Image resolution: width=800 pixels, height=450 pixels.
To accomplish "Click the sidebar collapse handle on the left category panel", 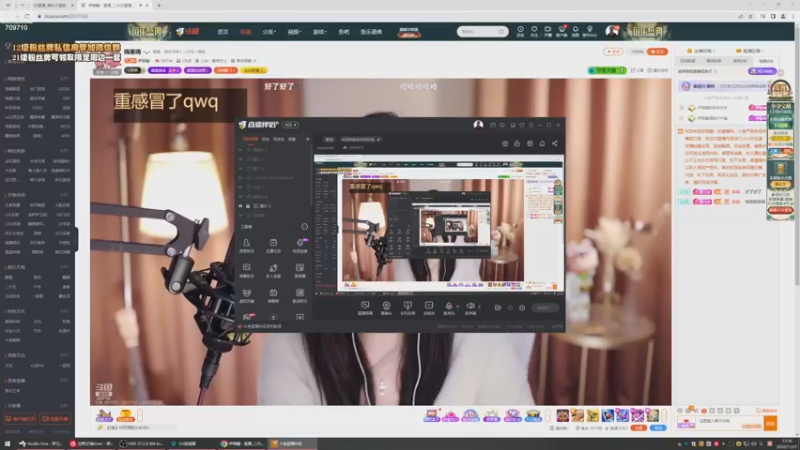I will [x=76, y=239].
